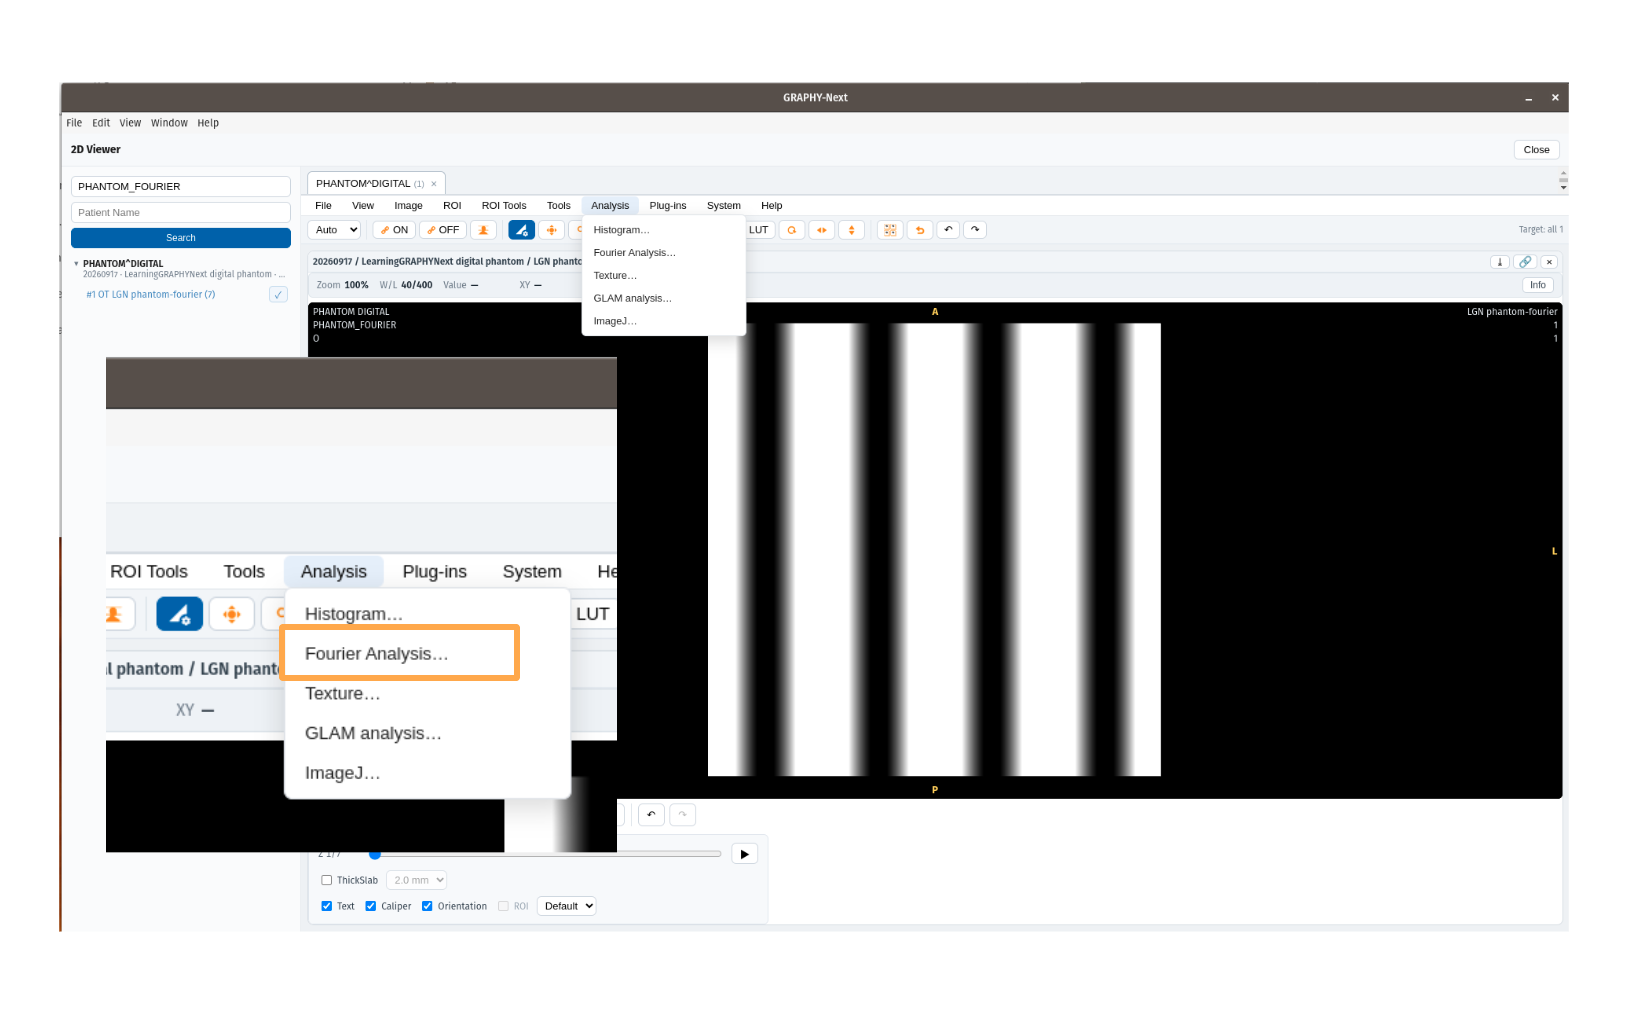
Task: Open the 2.0 mm slab thickness dropdown
Action: tap(418, 881)
